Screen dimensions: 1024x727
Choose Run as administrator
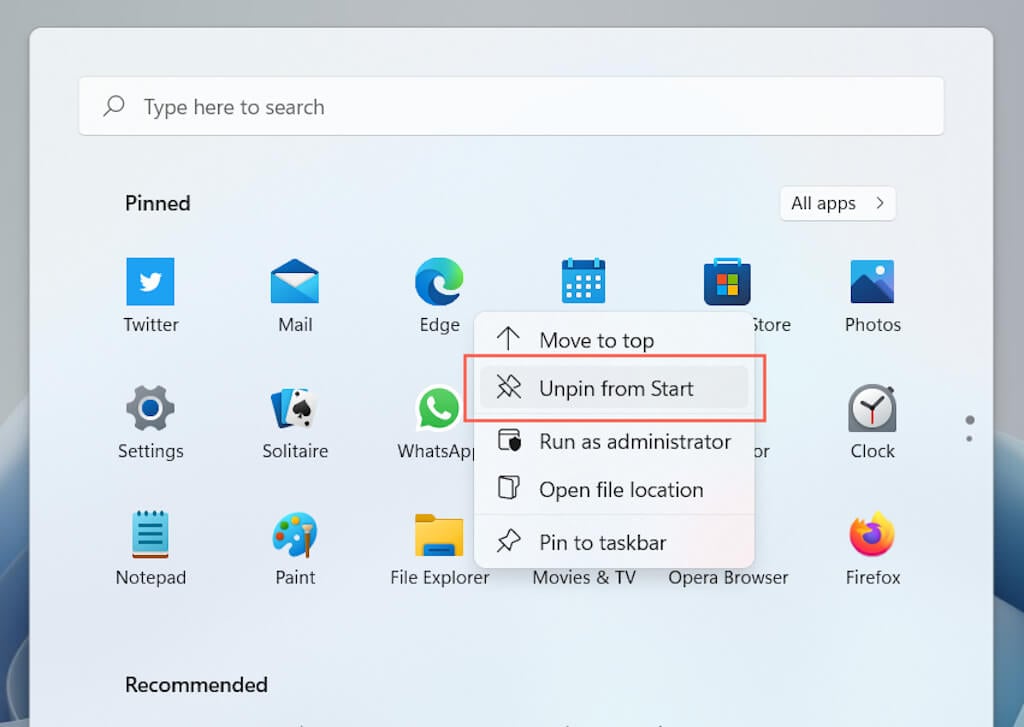[x=614, y=442]
